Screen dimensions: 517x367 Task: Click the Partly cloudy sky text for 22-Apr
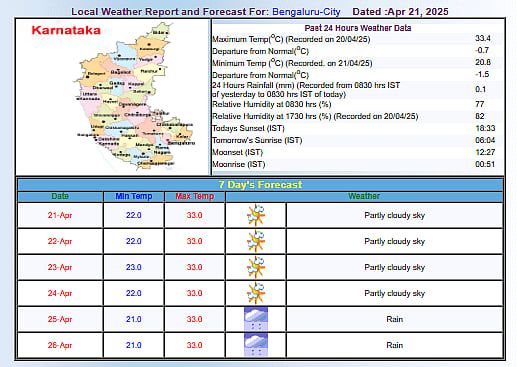395,241
